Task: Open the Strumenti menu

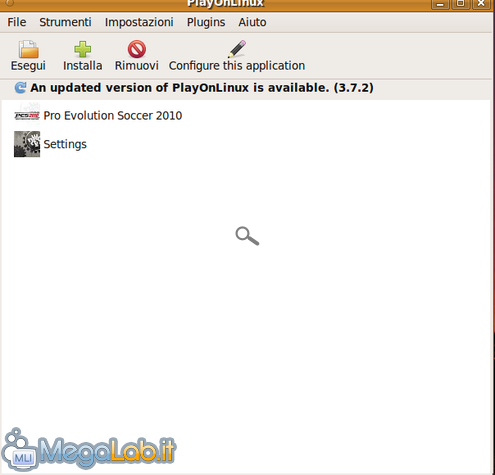Action: click(x=65, y=22)
